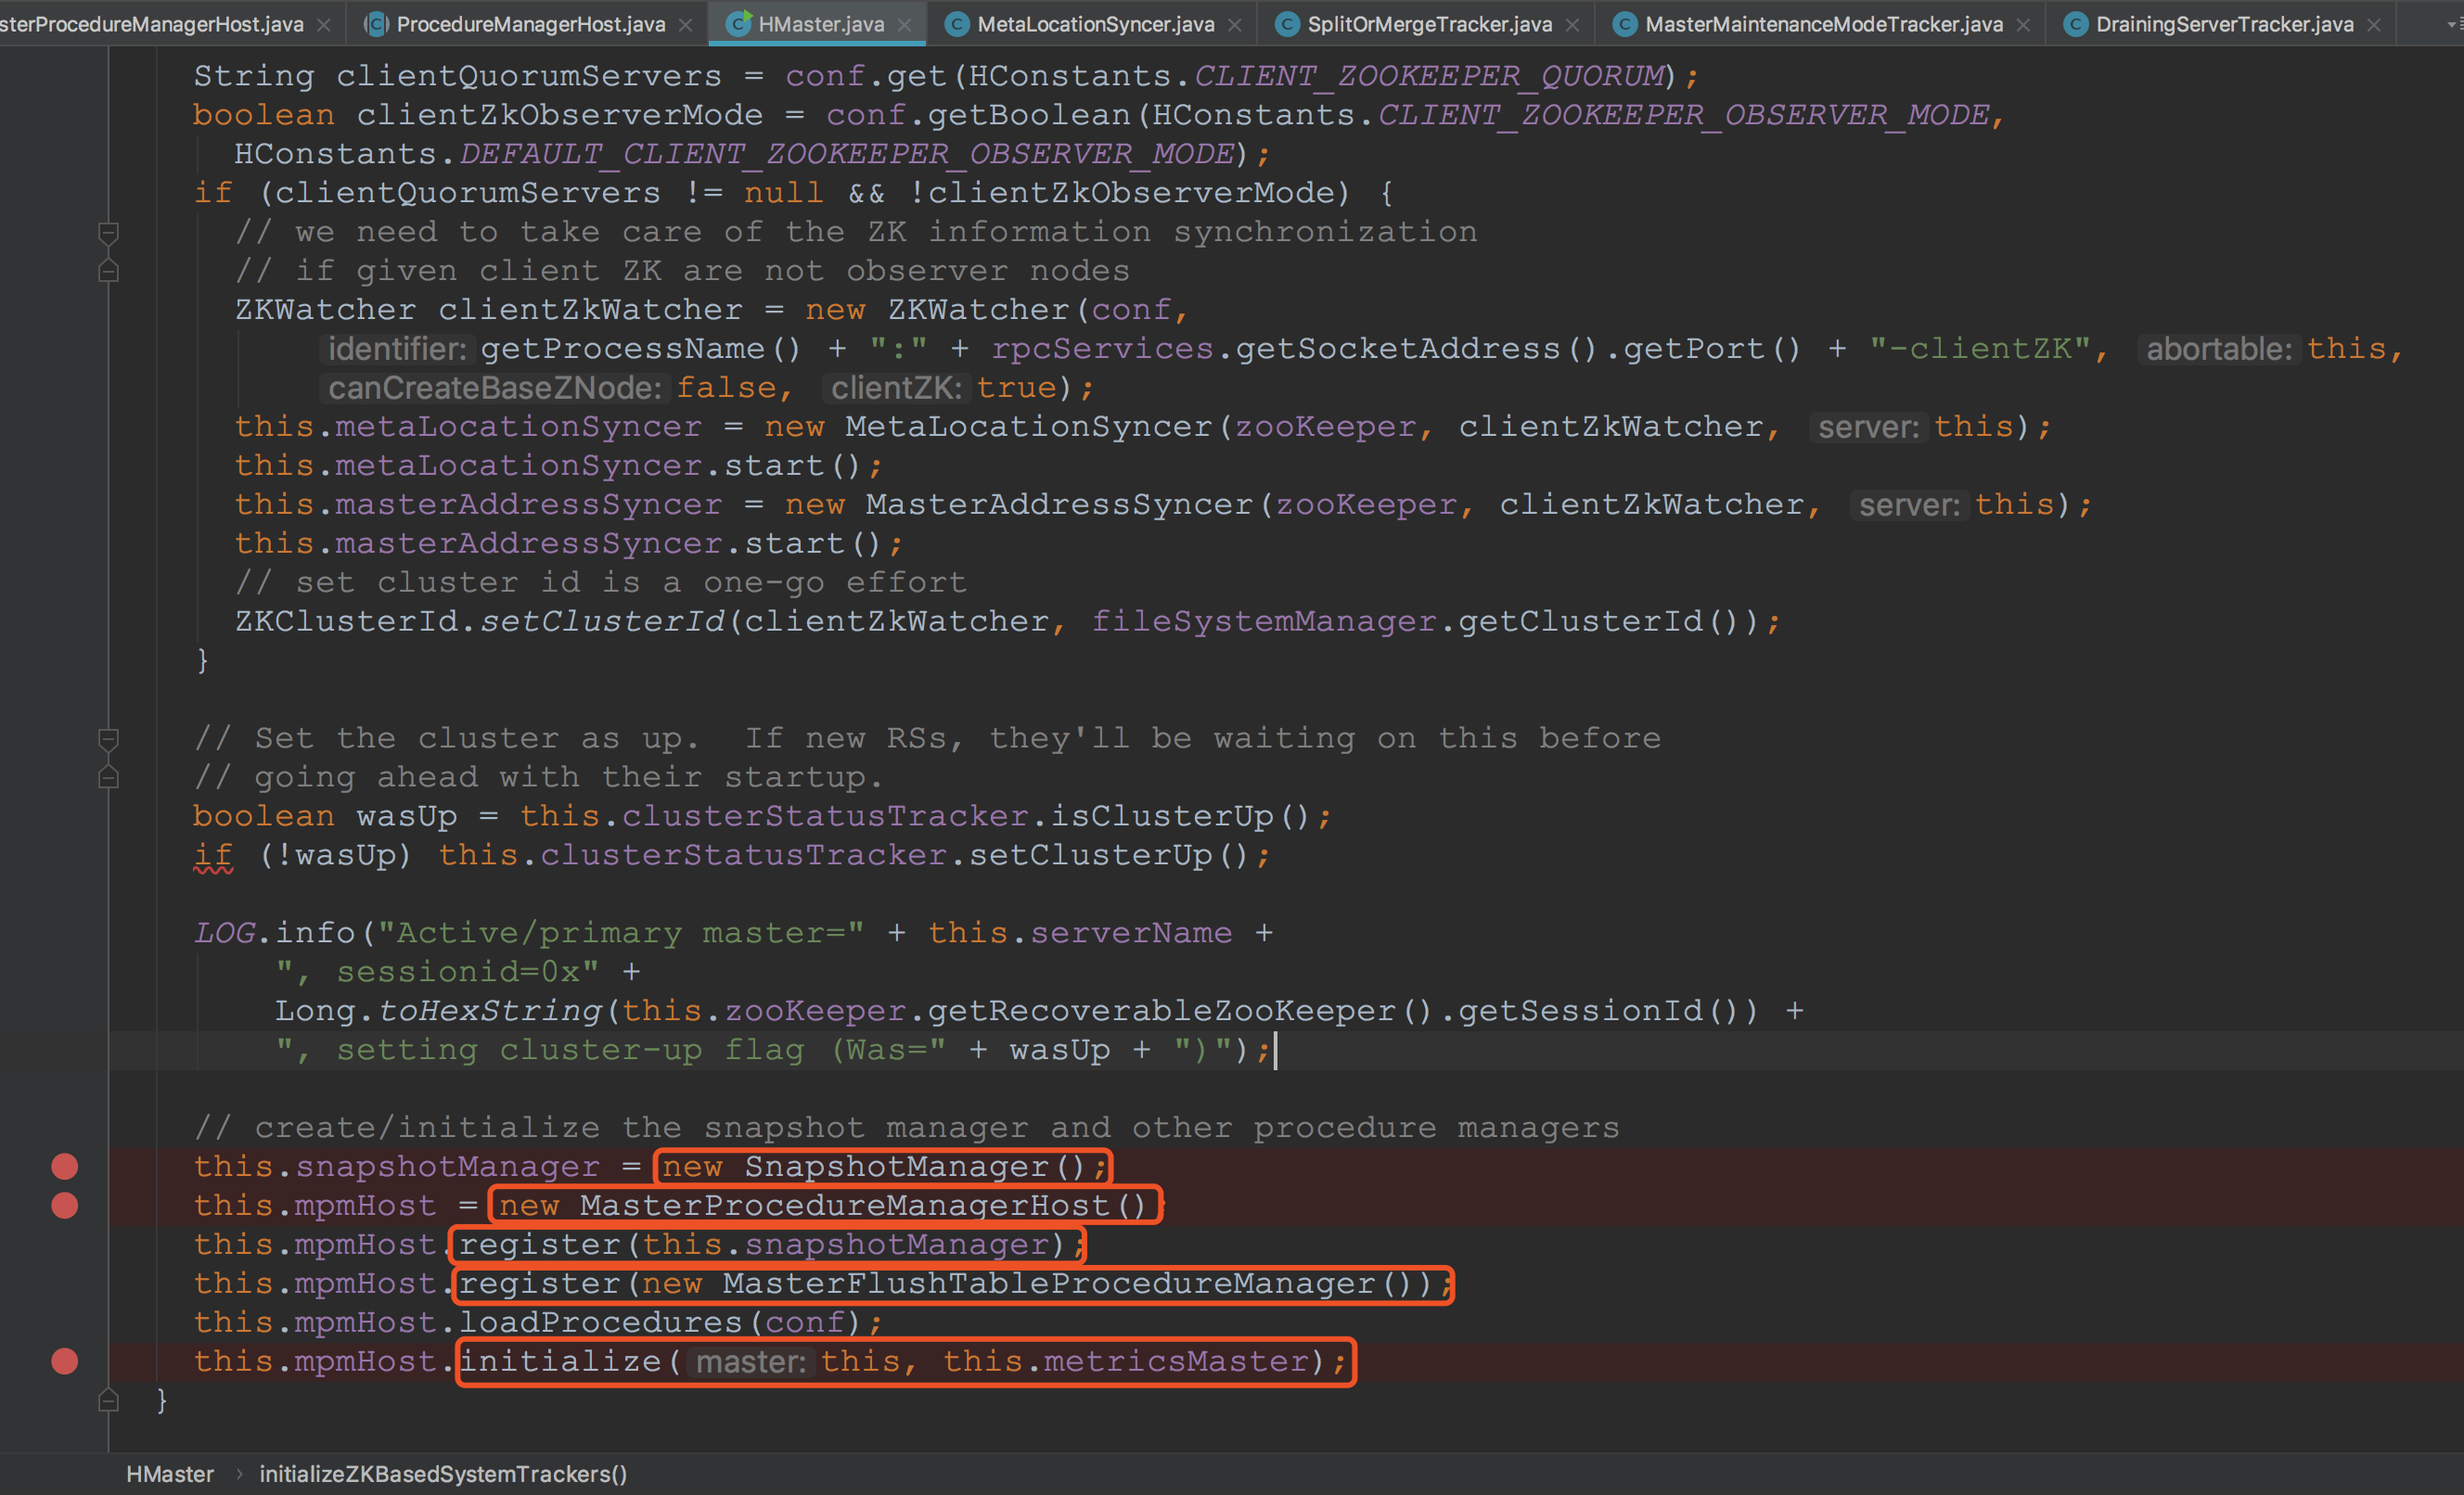
Task: Click the HMaster breadcrumb
Action: tap(170, 1473)
